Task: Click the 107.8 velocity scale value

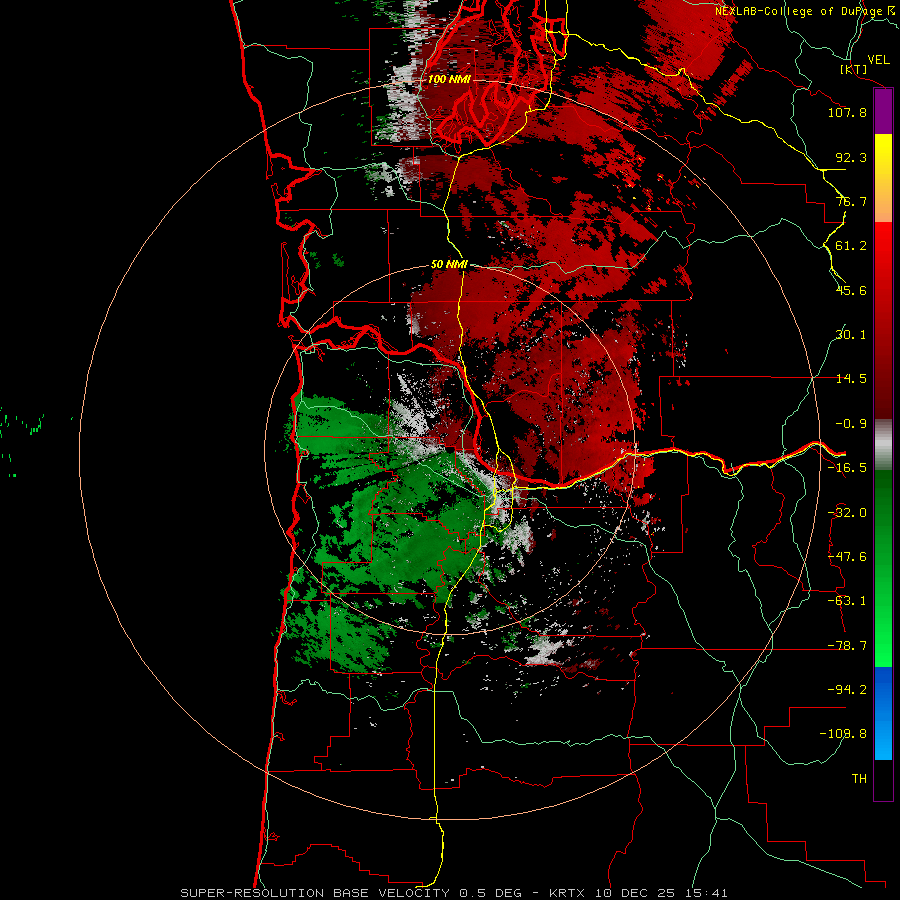Action: click(847, 112)
